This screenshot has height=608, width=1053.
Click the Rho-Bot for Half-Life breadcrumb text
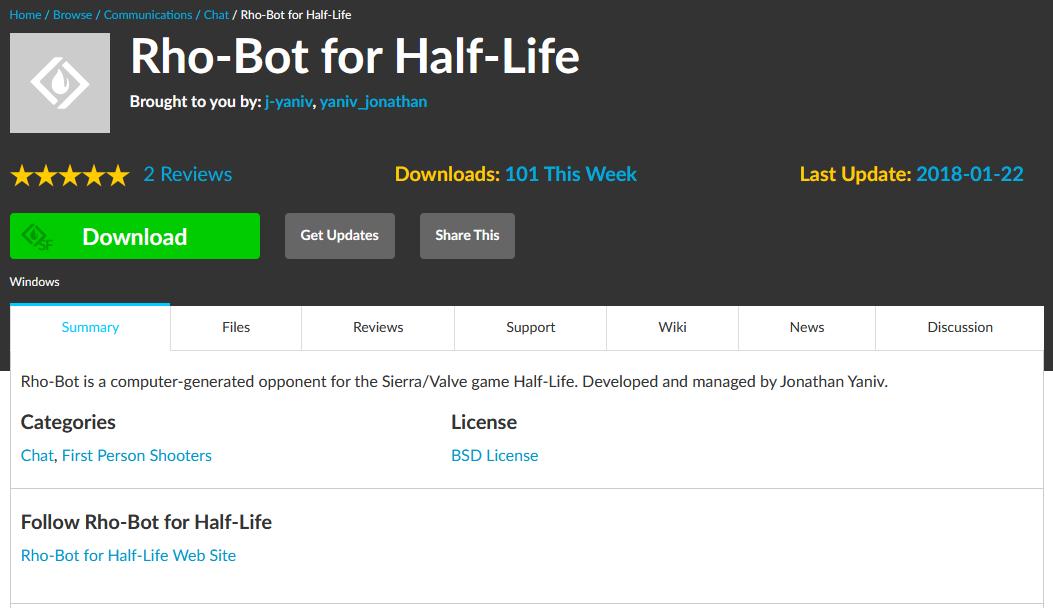point(295,15)
